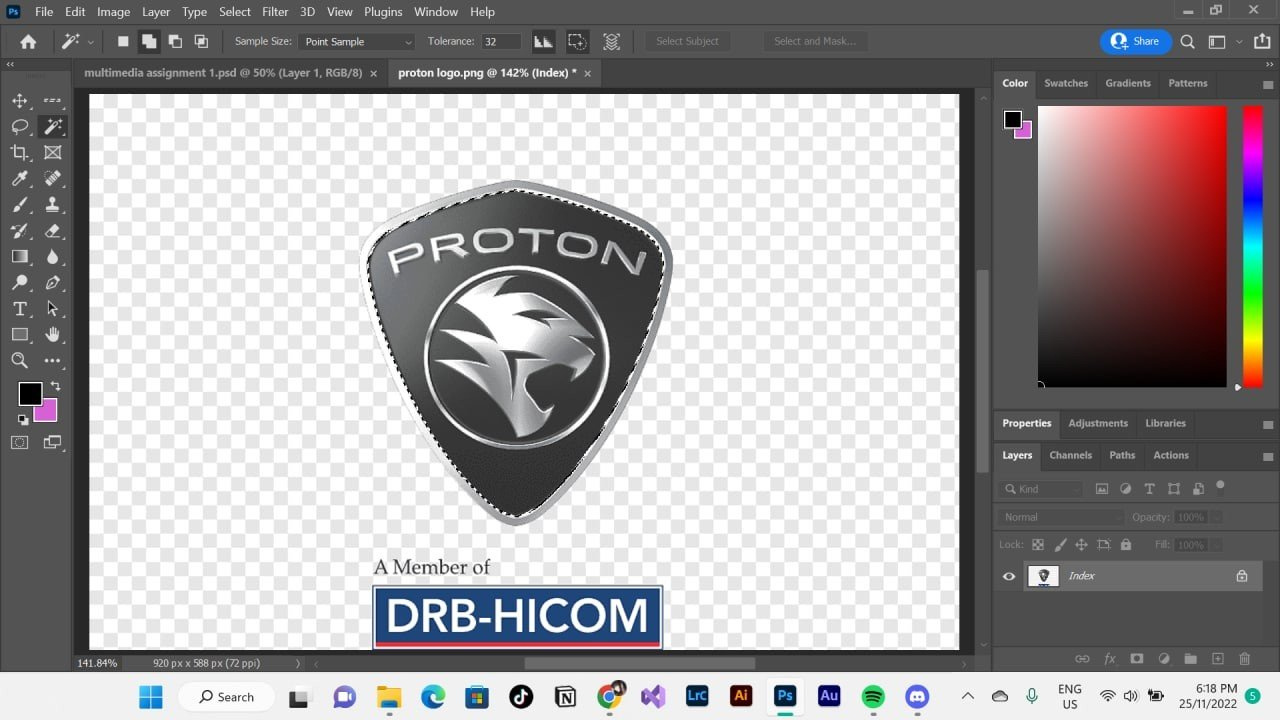Hide the Index layer with eye icon

coord(1009,576)
